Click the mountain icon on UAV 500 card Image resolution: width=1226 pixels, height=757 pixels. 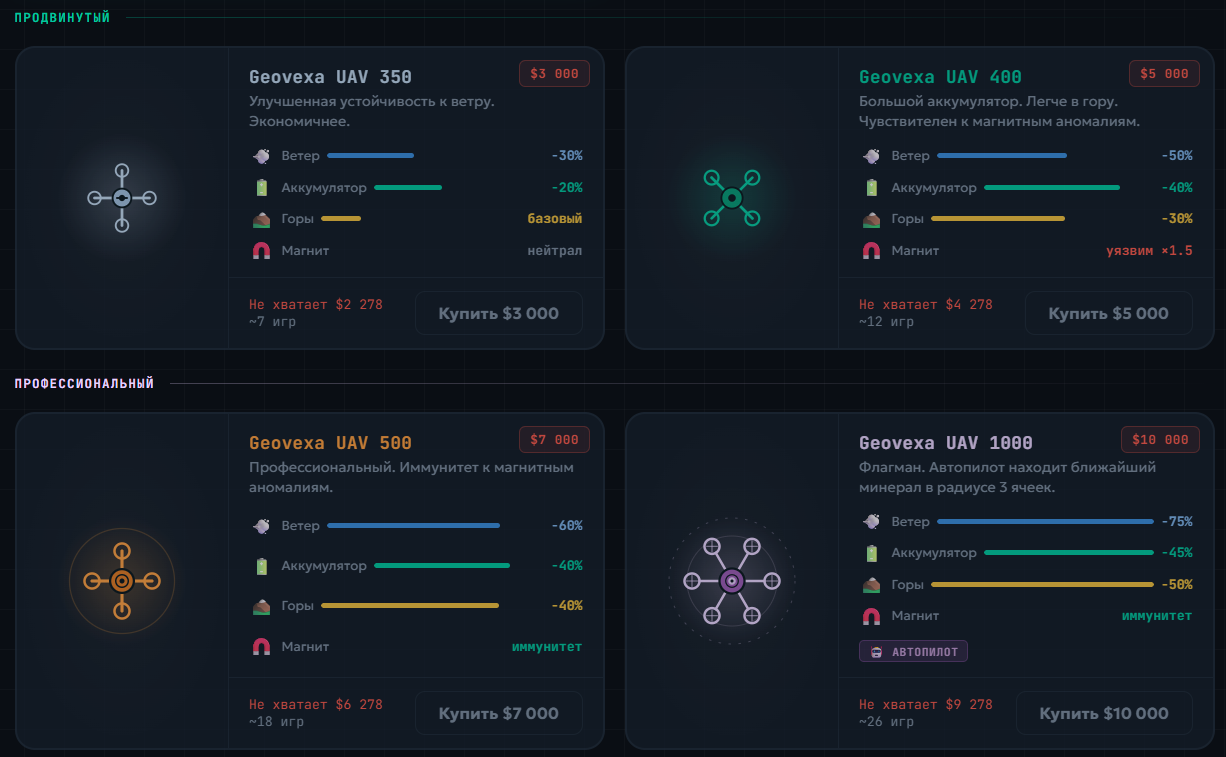[x=261, y=606]
